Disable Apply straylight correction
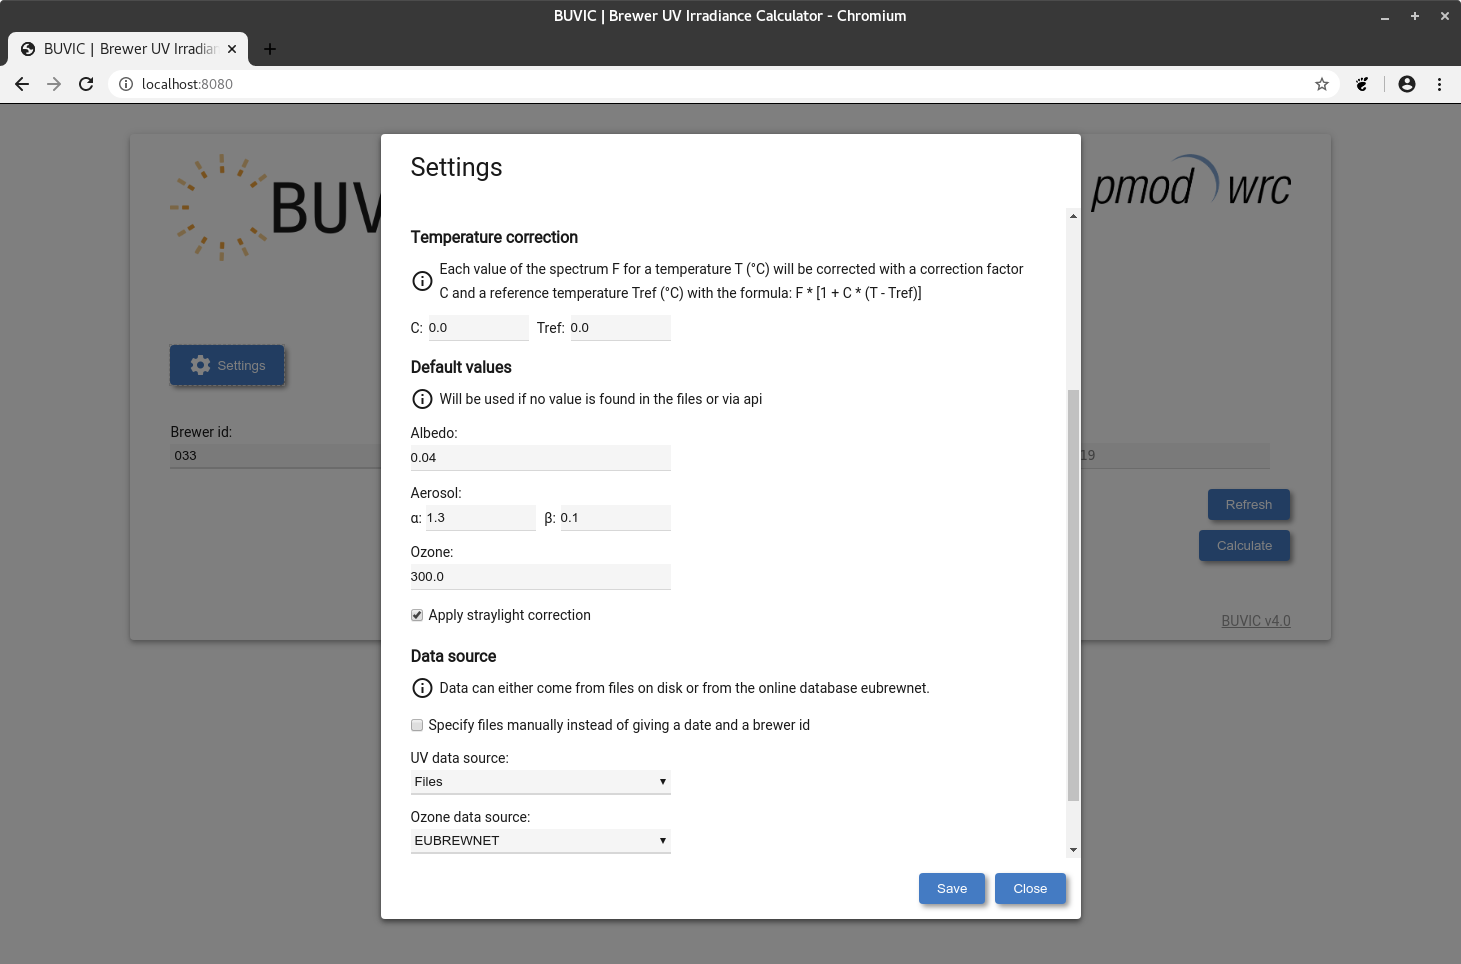 pos(416,615)
